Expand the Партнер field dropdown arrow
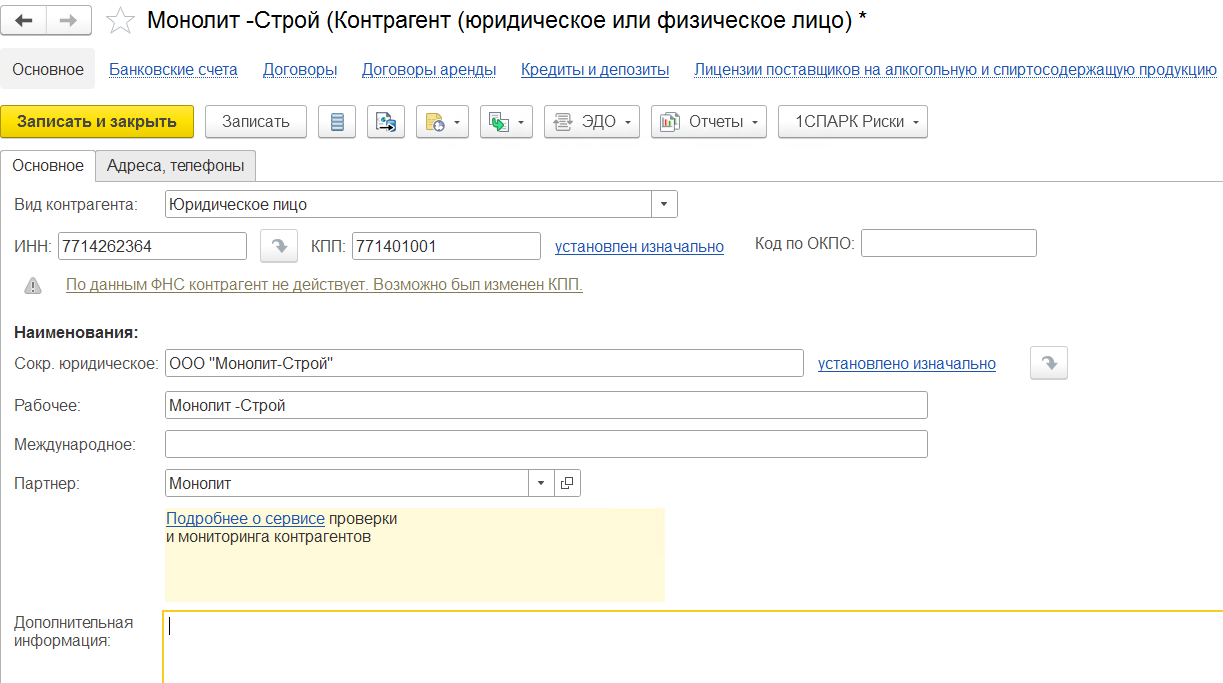 [x=541, y=483]
